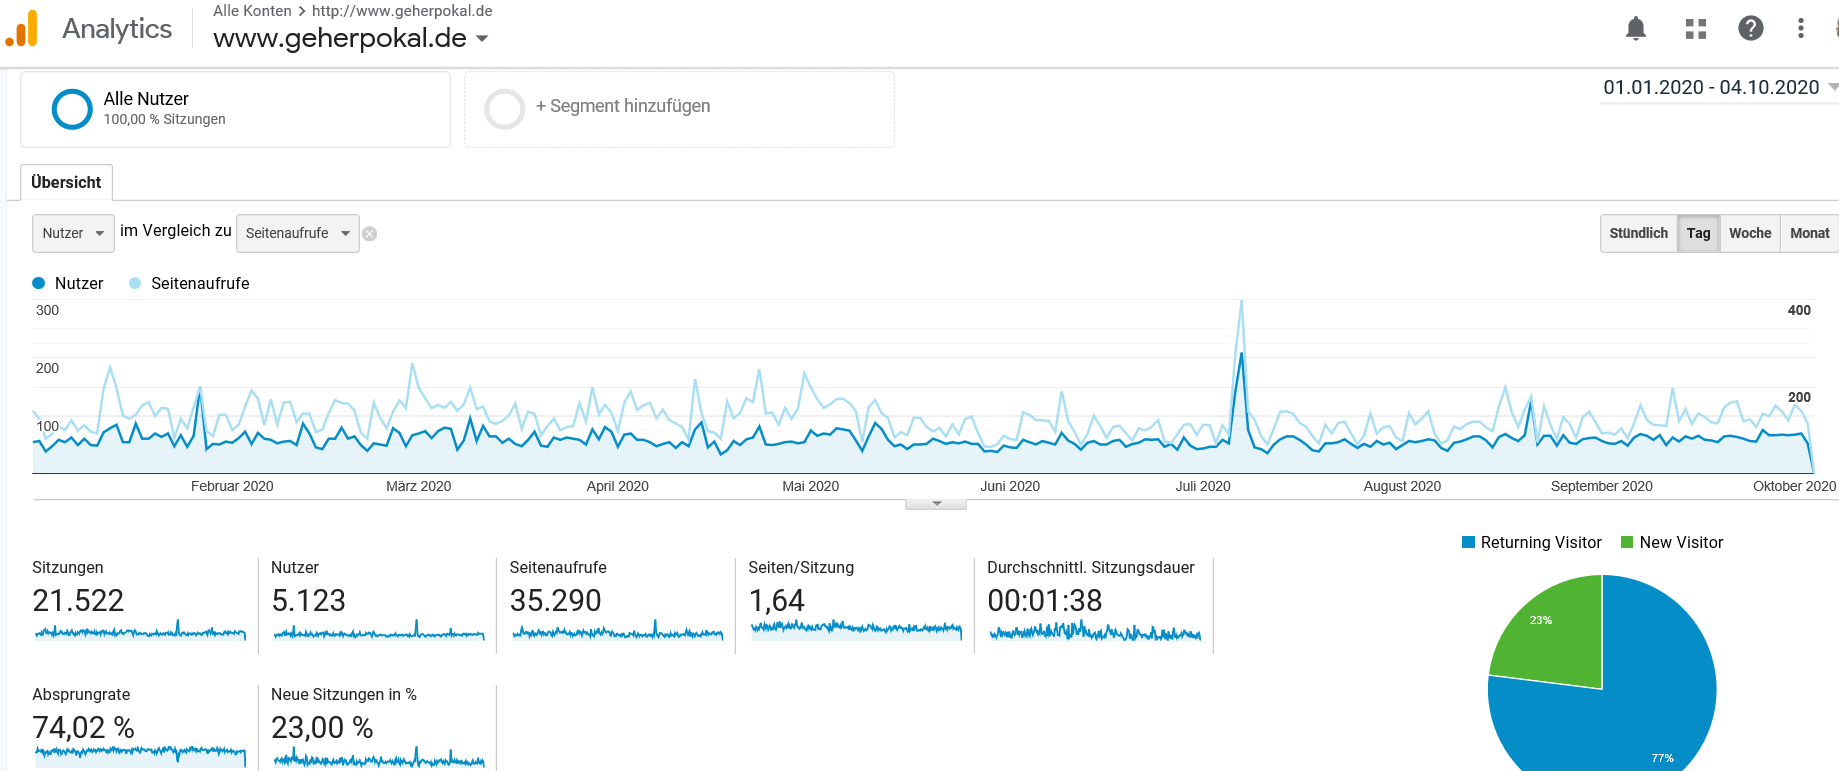Screen dimensions: 1839x771
Task: Click the Nutzer legend dot
Action: tap(39, 283)
